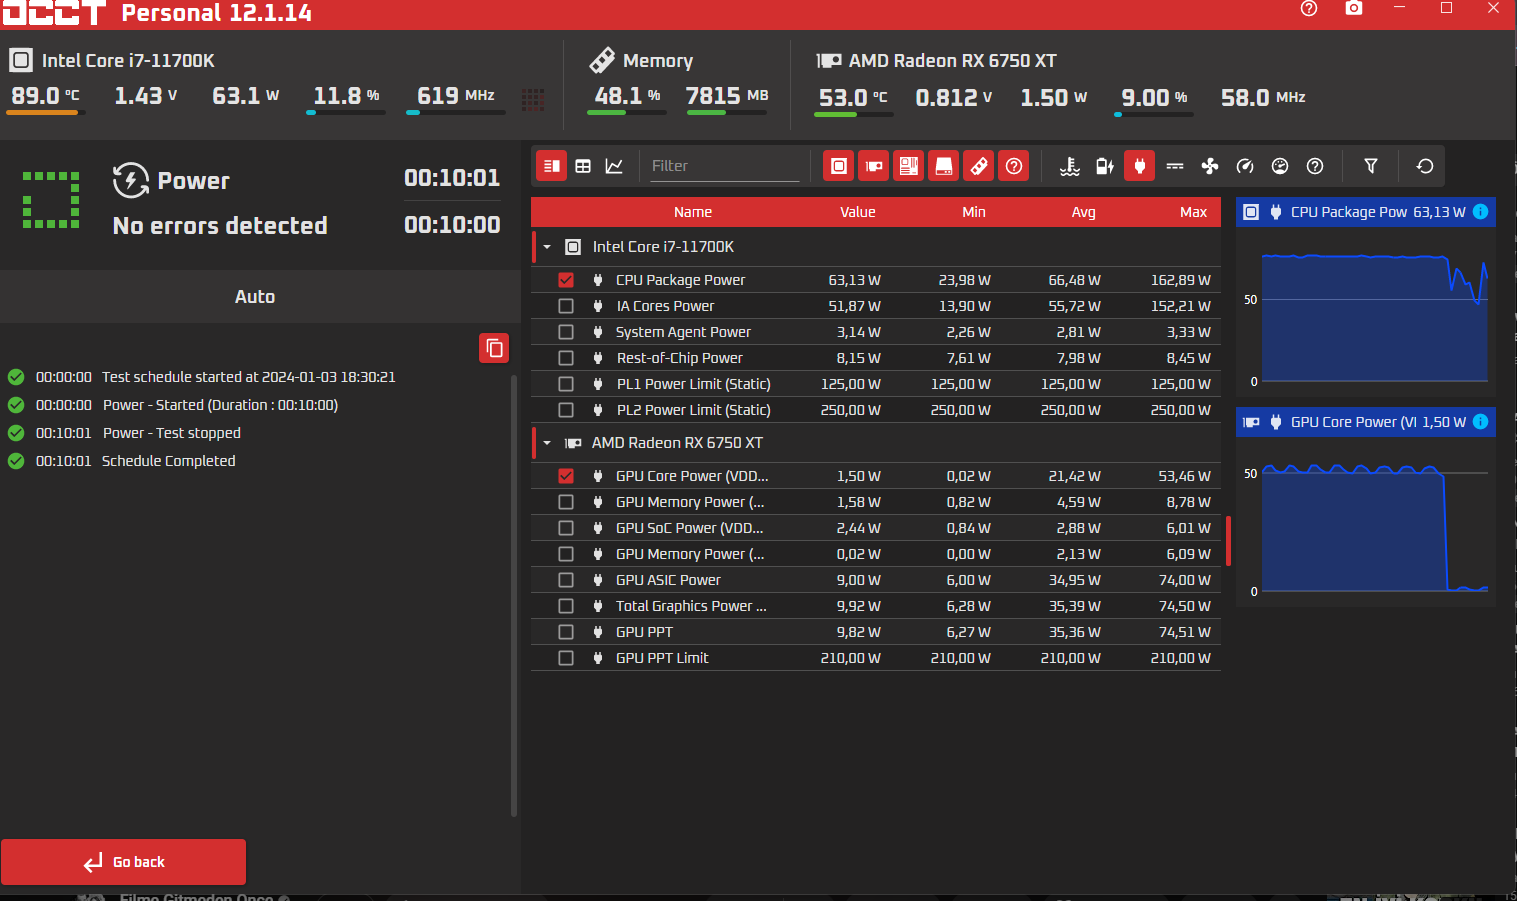Sort the table by the Name column
Screen dimensions: 1517x901
click(x=693, y=212)
